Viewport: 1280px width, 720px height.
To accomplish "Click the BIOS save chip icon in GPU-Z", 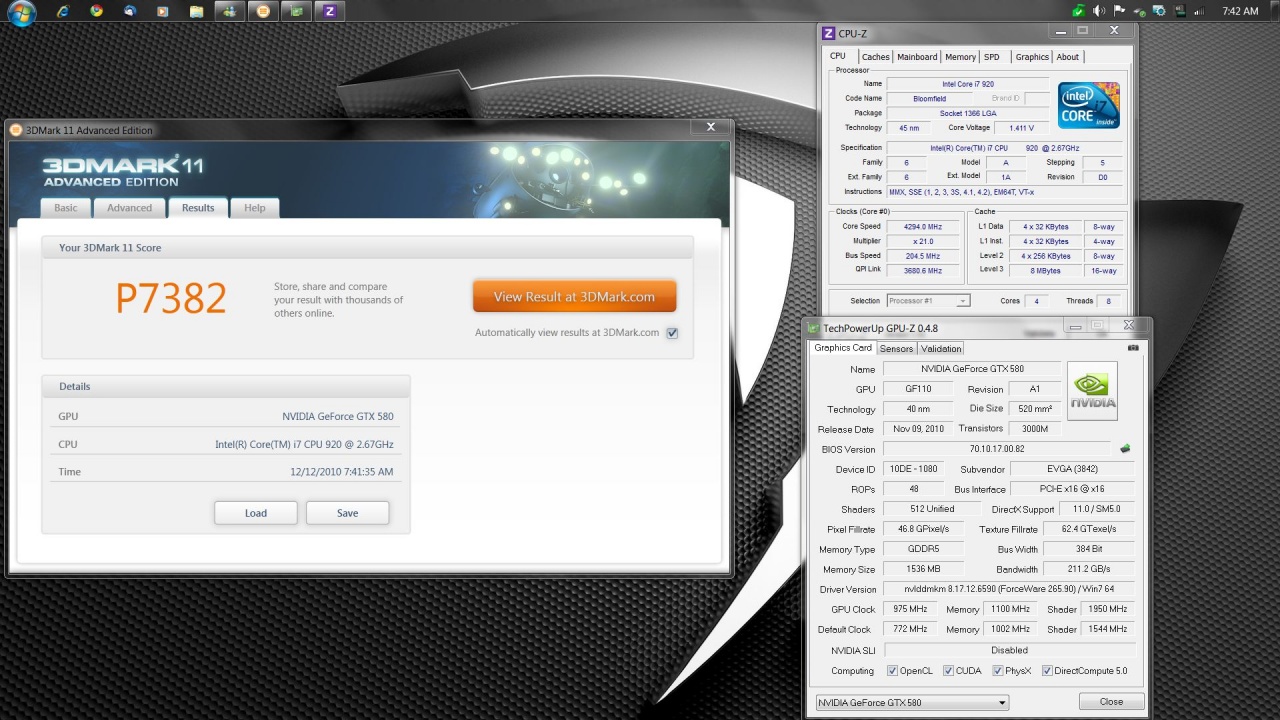I will [1125, 449].
